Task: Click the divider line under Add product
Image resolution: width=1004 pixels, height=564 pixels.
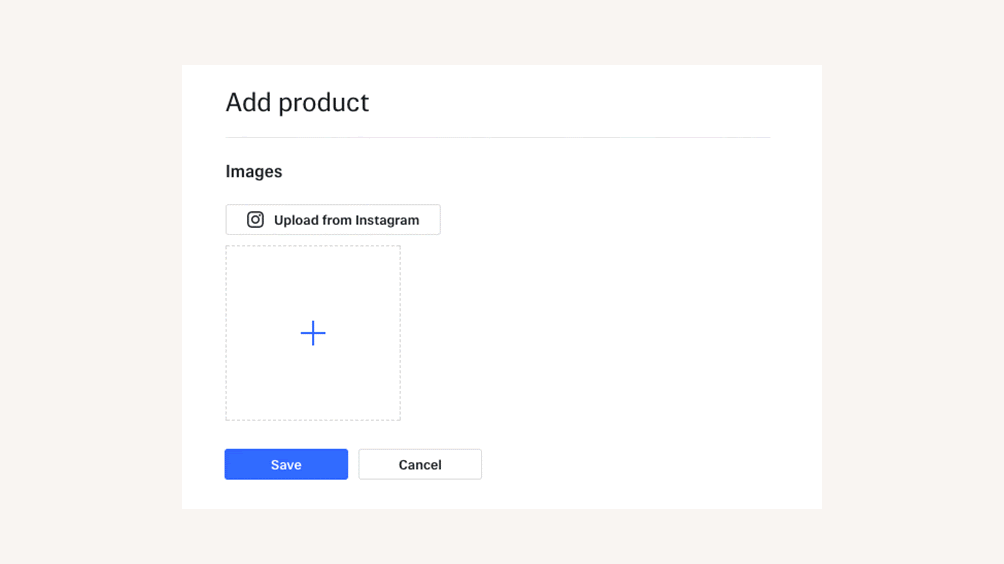Action: (498, 137)
